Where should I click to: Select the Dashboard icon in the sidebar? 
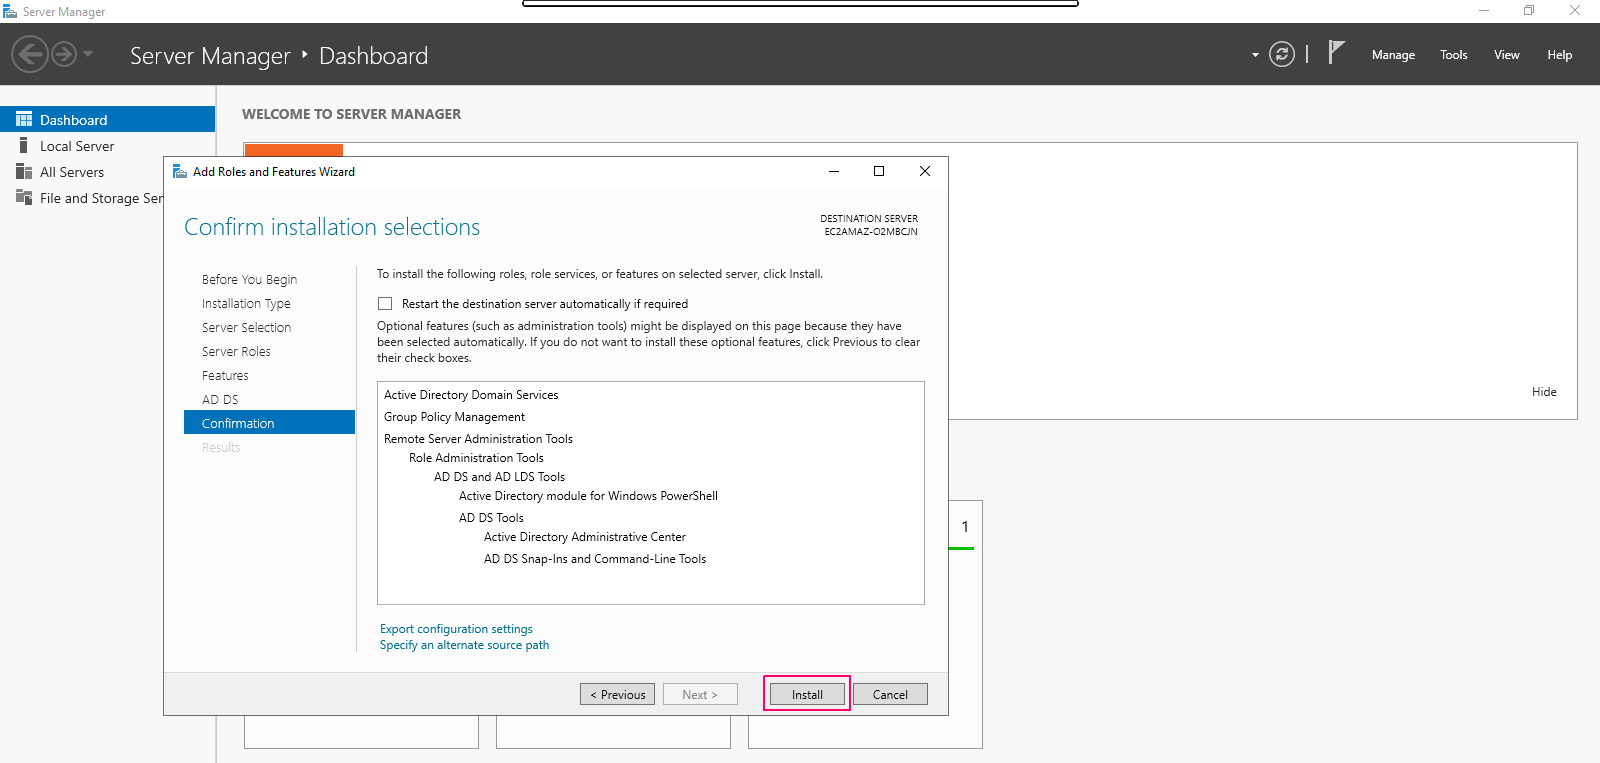coord(24,119)
